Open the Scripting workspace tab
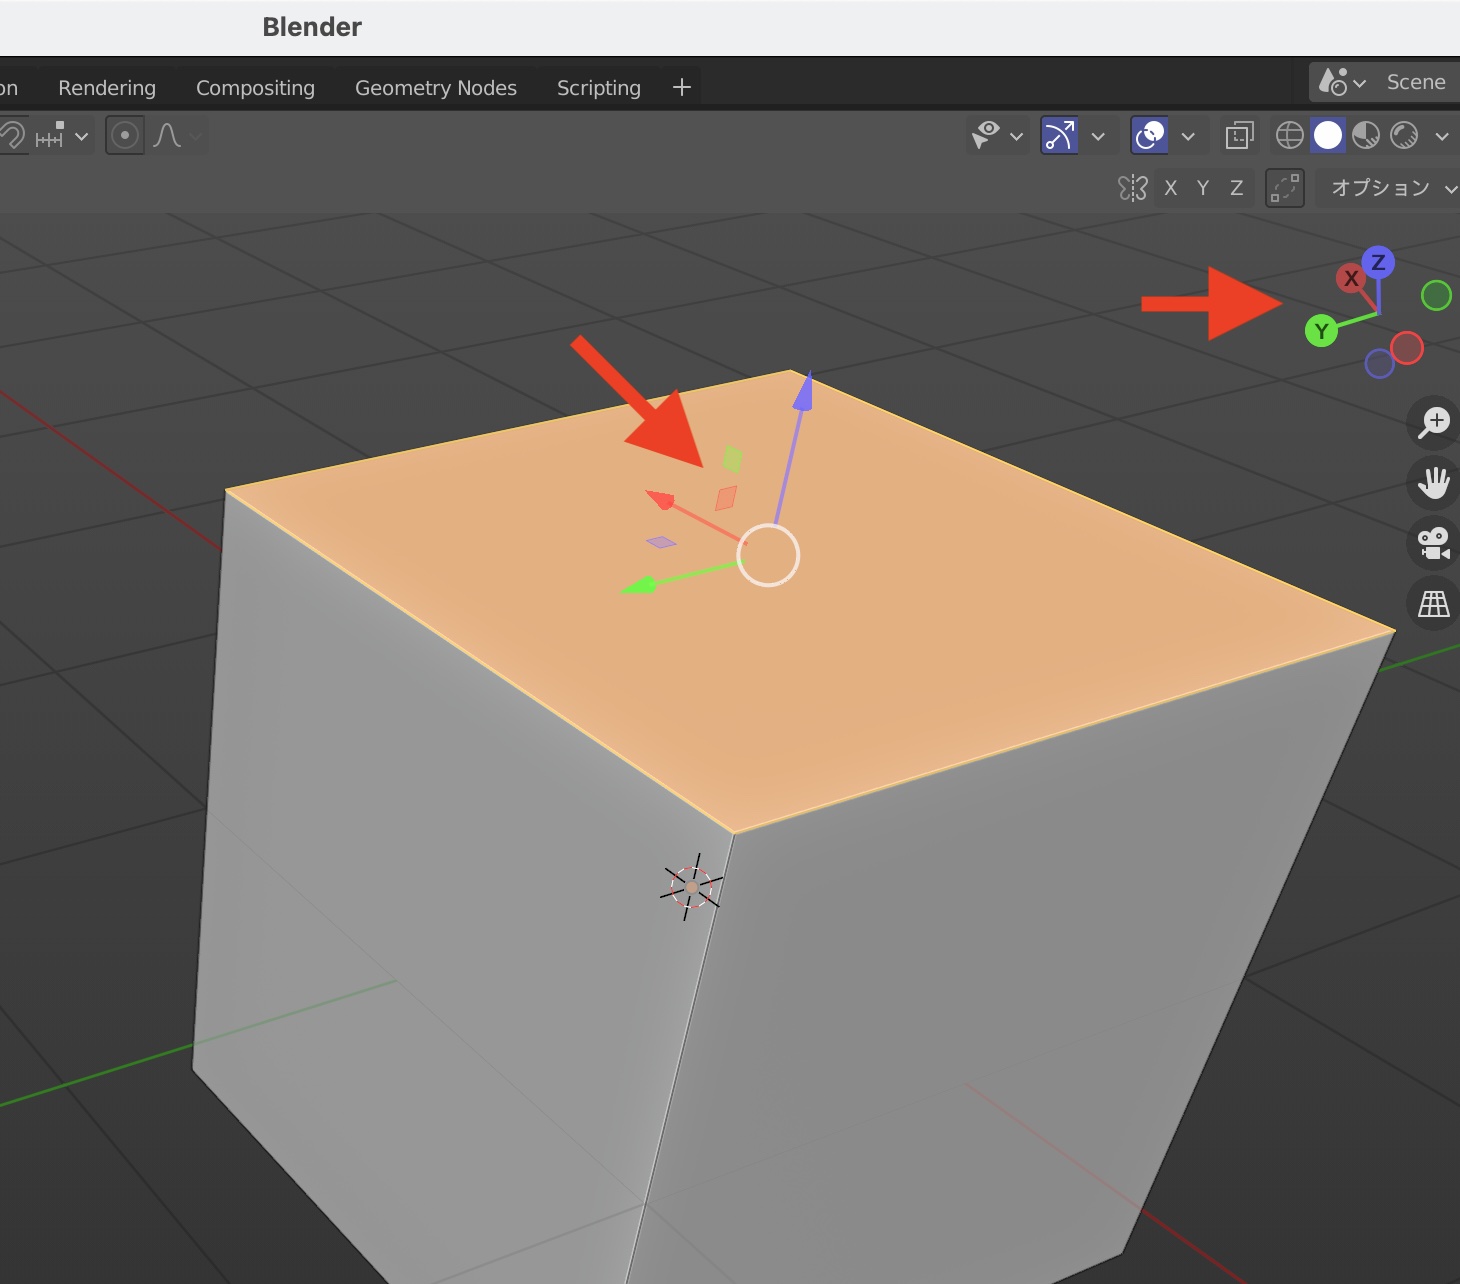1460x1284 pixels. (x=597, y=88)
